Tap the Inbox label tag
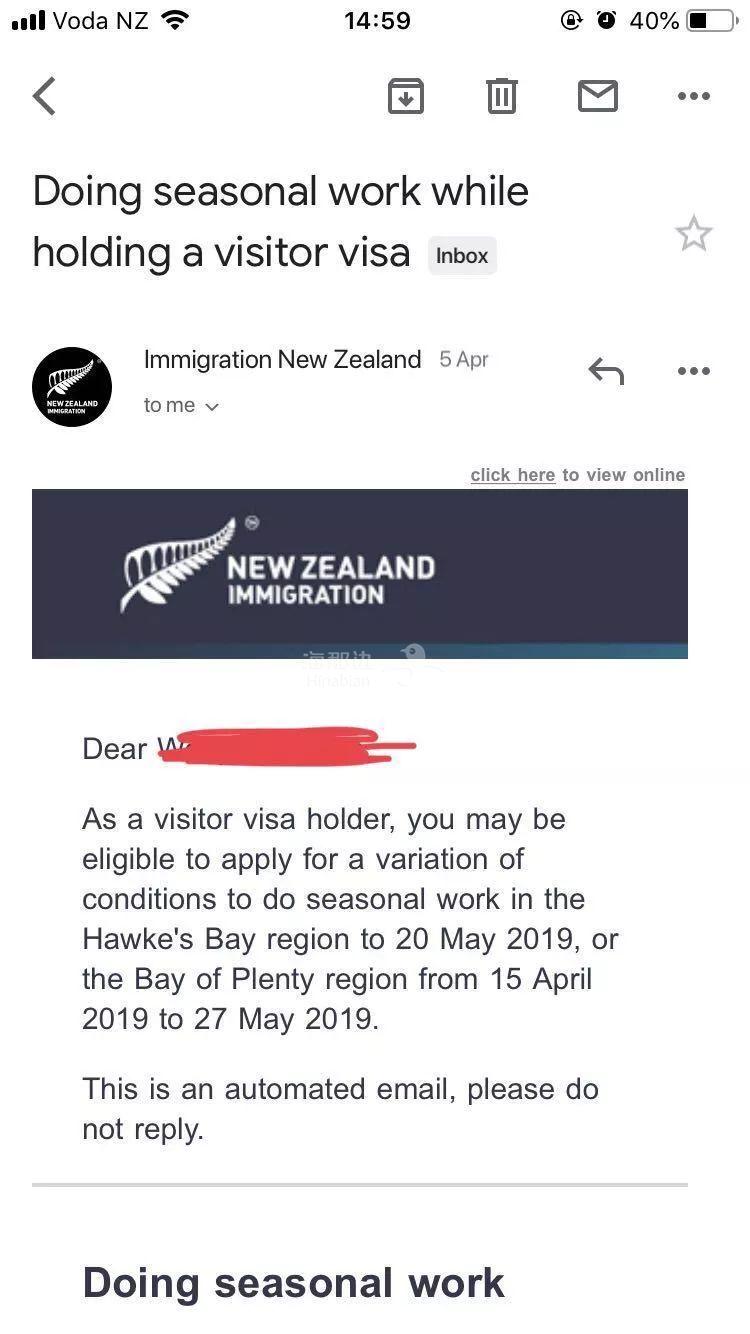750x1334 pixels. point(462,255)
